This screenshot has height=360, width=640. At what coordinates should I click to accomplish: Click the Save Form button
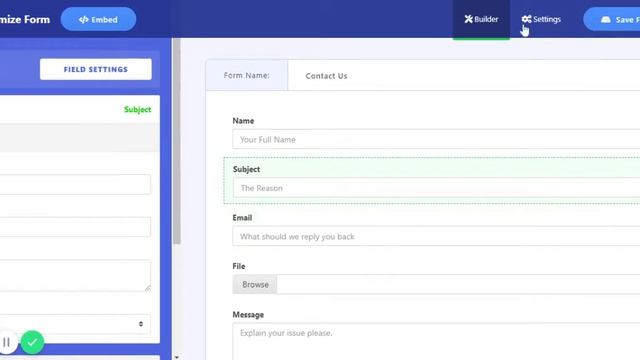[x=612, y=19]
